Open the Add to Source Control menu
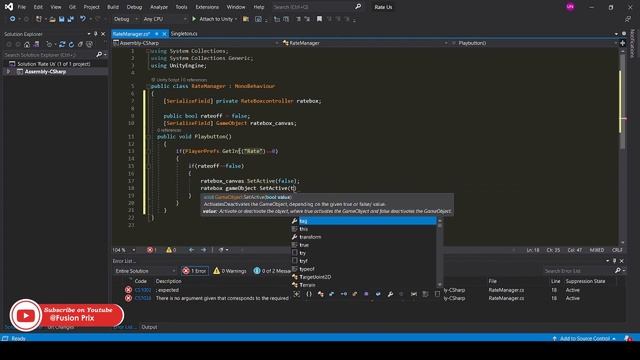The height and width of the screenshot is (360, 640). coord(584,338)
